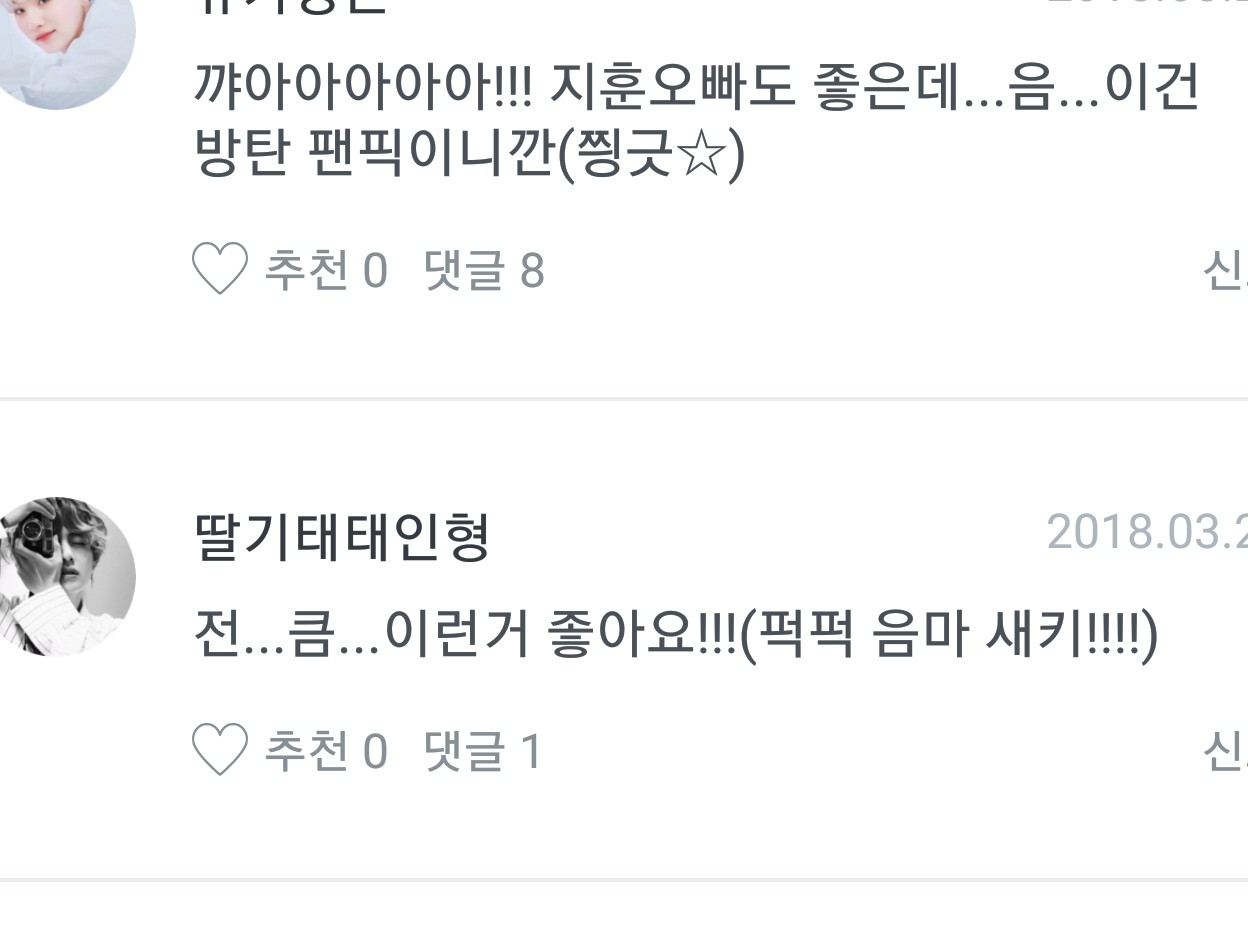Like 딸기태태인형's comment with the heart icon
1248x936 pixels.
tap(219, 751)
